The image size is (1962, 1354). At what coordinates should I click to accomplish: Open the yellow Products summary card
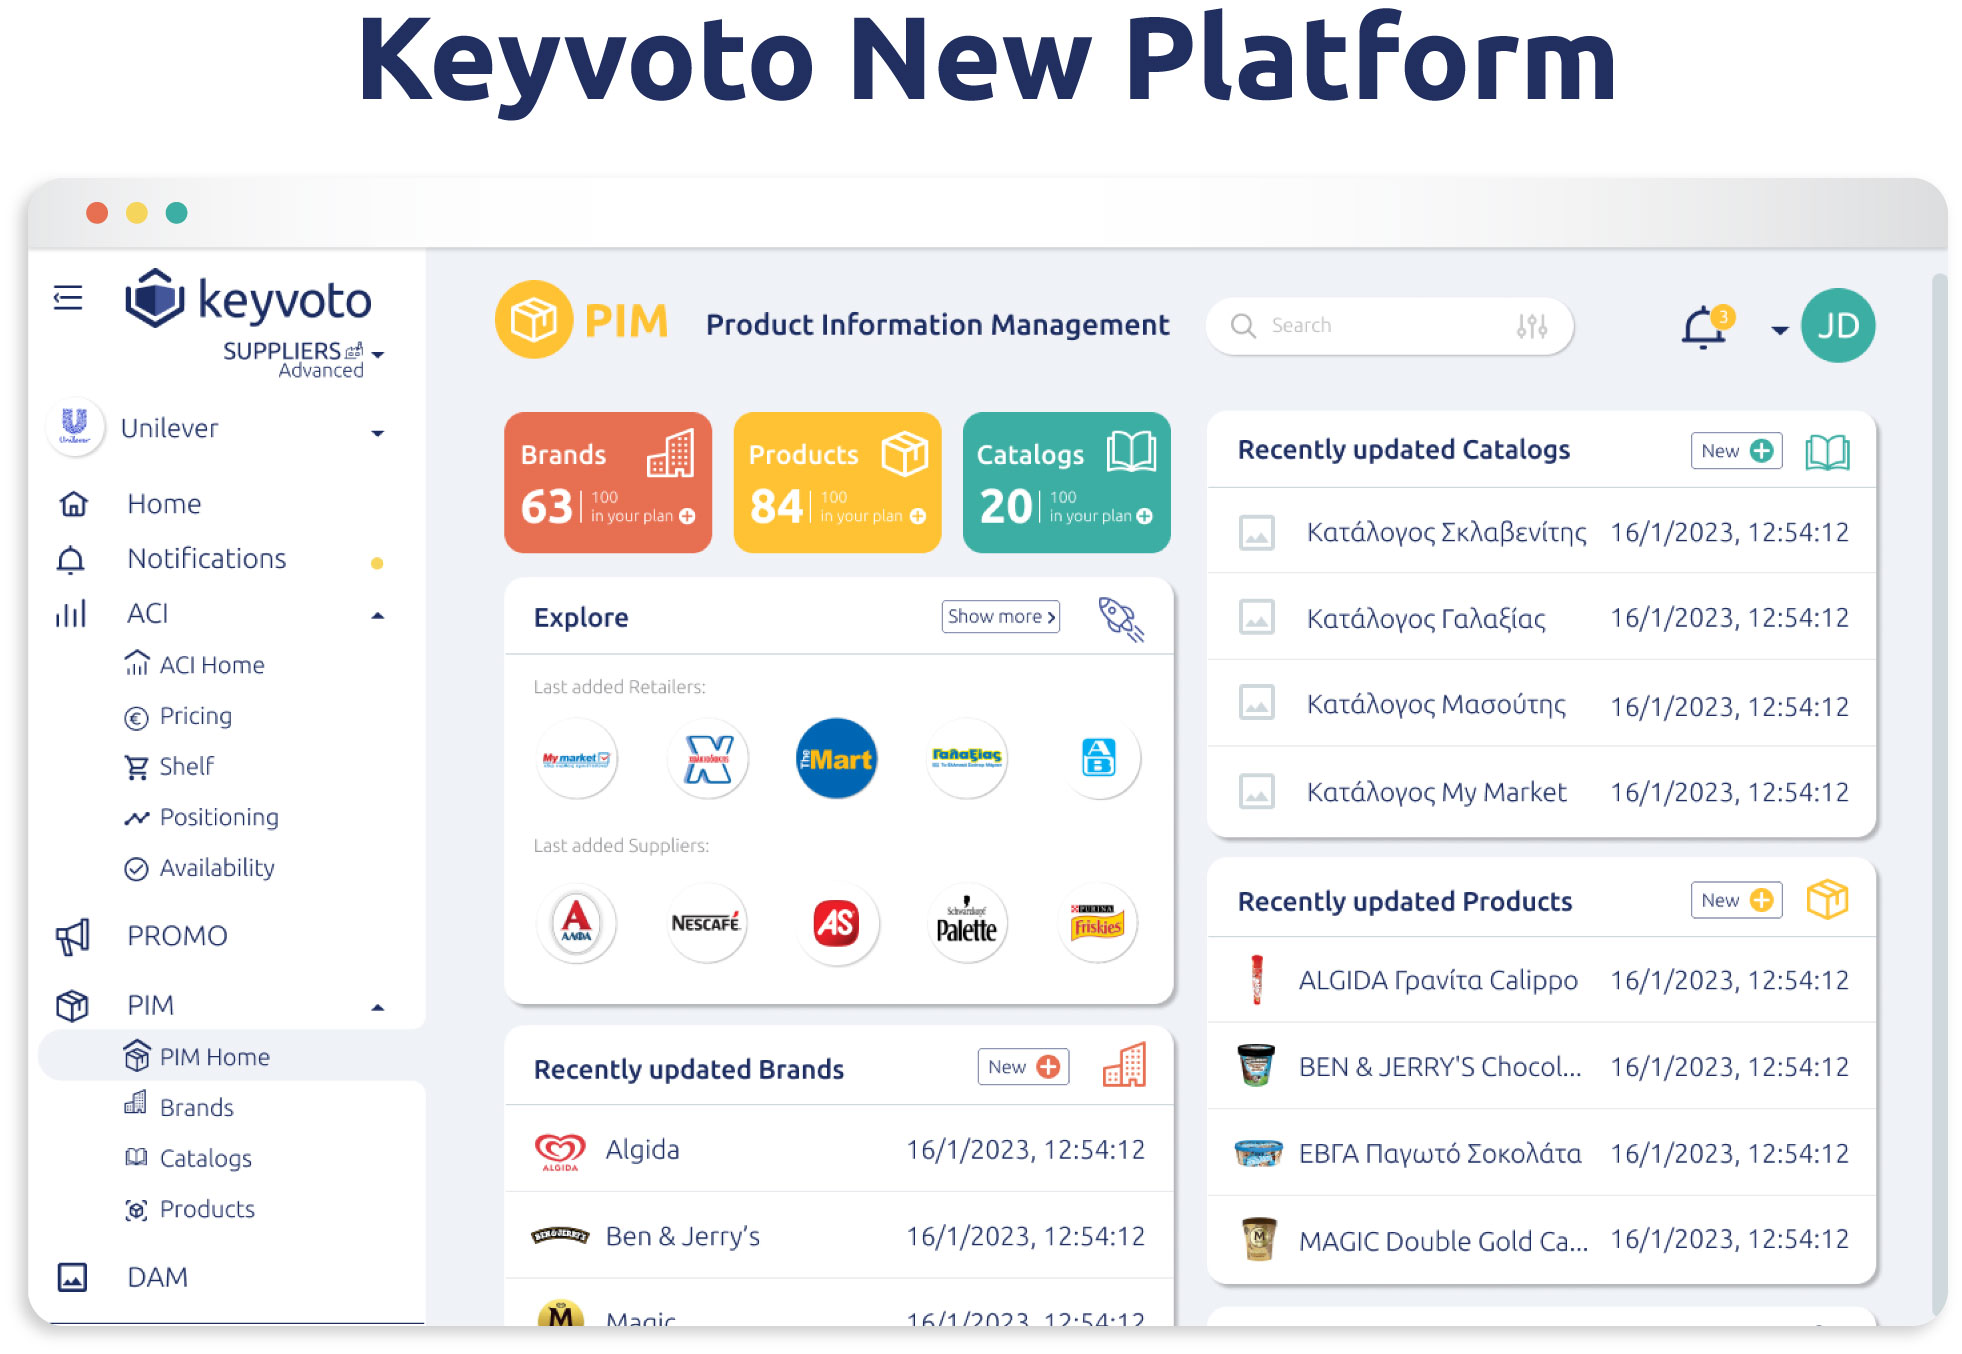pyautogui.click(x=837, y=482)
